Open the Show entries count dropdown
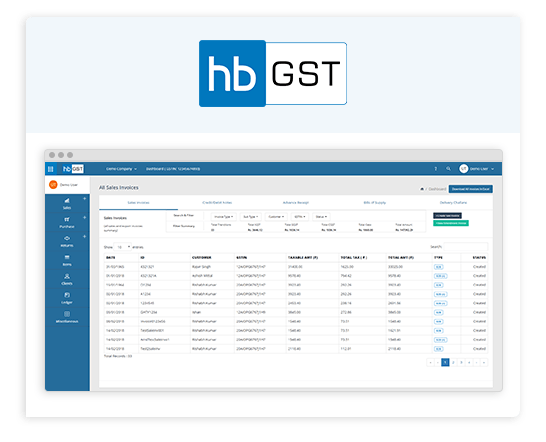Viewport: 546px width, 442px height. click(x=123, y=247)
